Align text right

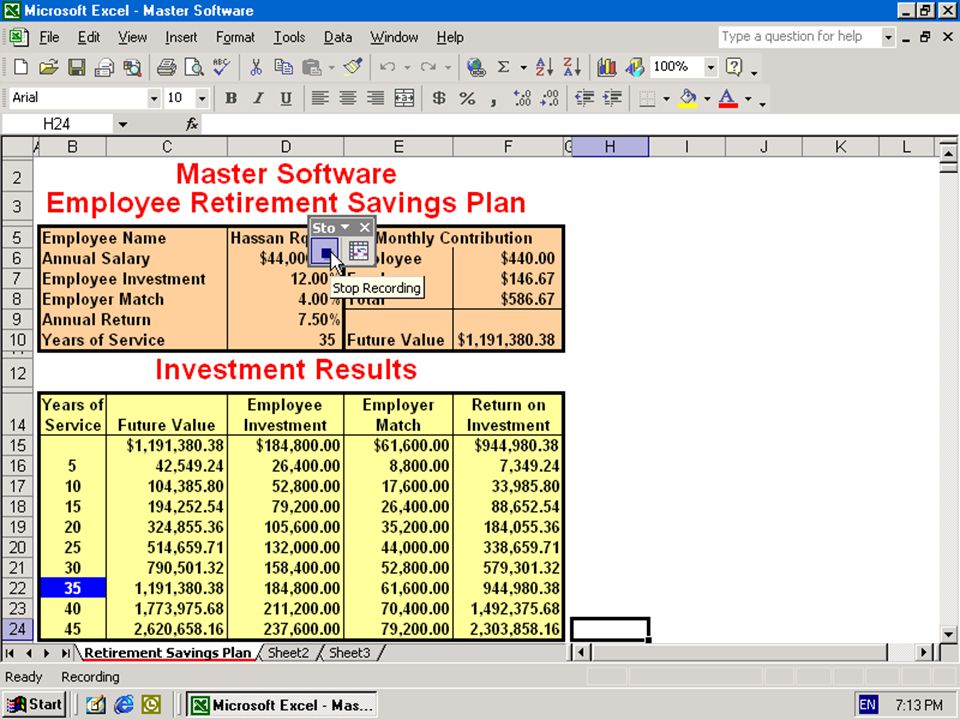pos(375,98)
